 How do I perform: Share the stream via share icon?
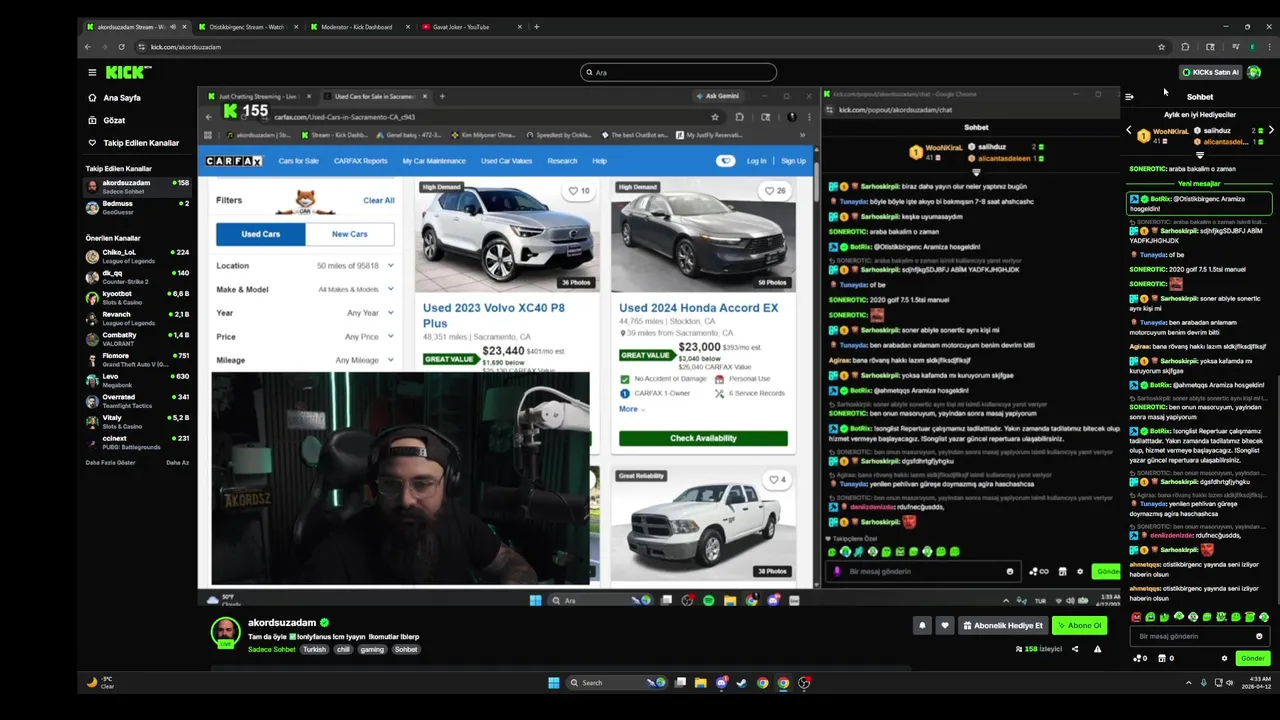click(1075, 649)
